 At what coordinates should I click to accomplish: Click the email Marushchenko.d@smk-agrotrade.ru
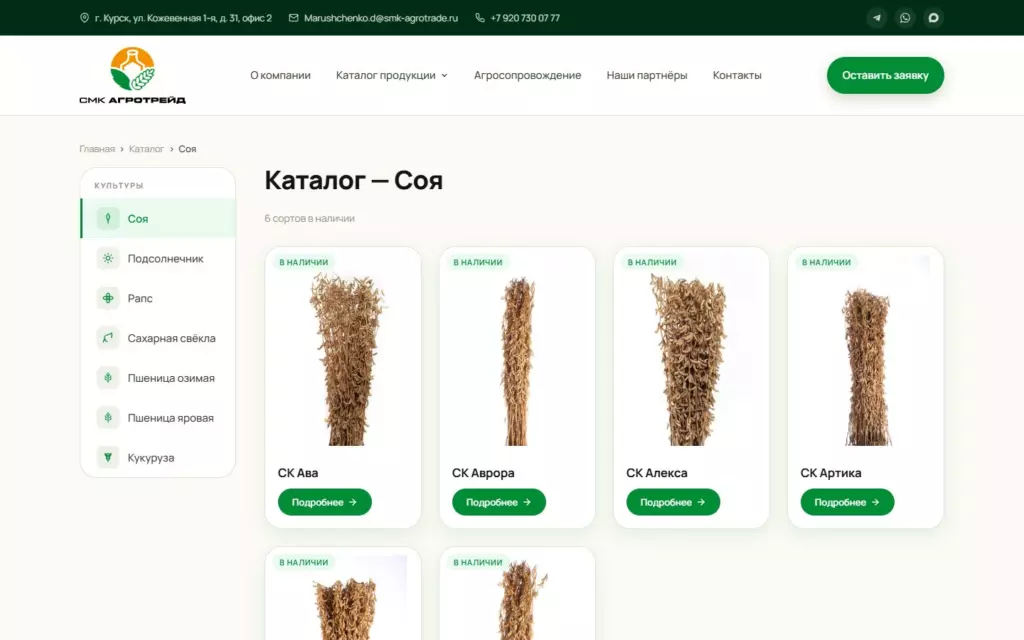click(381, 18)
